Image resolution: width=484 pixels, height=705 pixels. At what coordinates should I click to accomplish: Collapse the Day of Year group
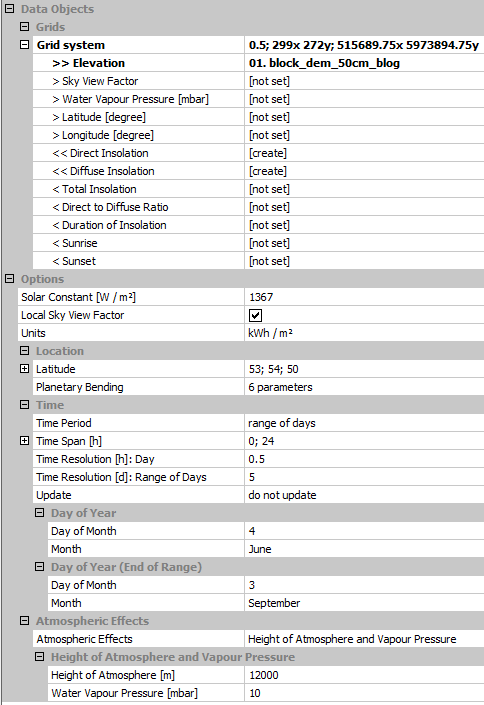[40, 512]
